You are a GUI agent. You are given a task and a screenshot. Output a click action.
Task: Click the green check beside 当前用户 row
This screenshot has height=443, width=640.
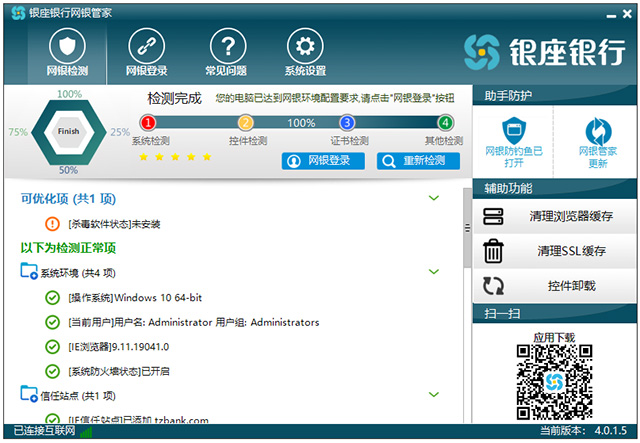coord(52,322)
